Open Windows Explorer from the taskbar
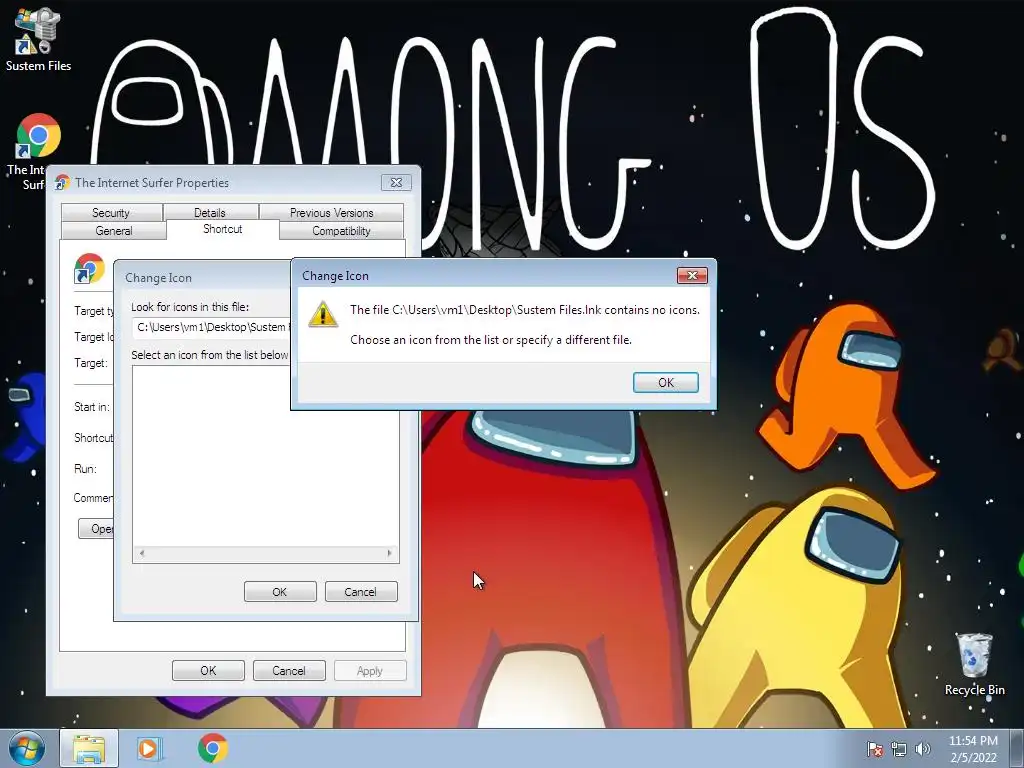 89,748
